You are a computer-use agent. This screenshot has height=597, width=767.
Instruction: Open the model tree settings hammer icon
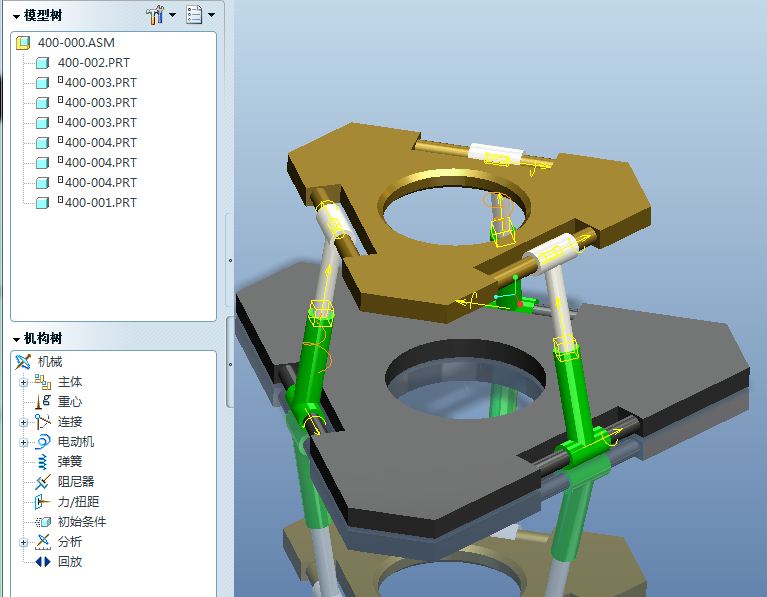[156, 15]
